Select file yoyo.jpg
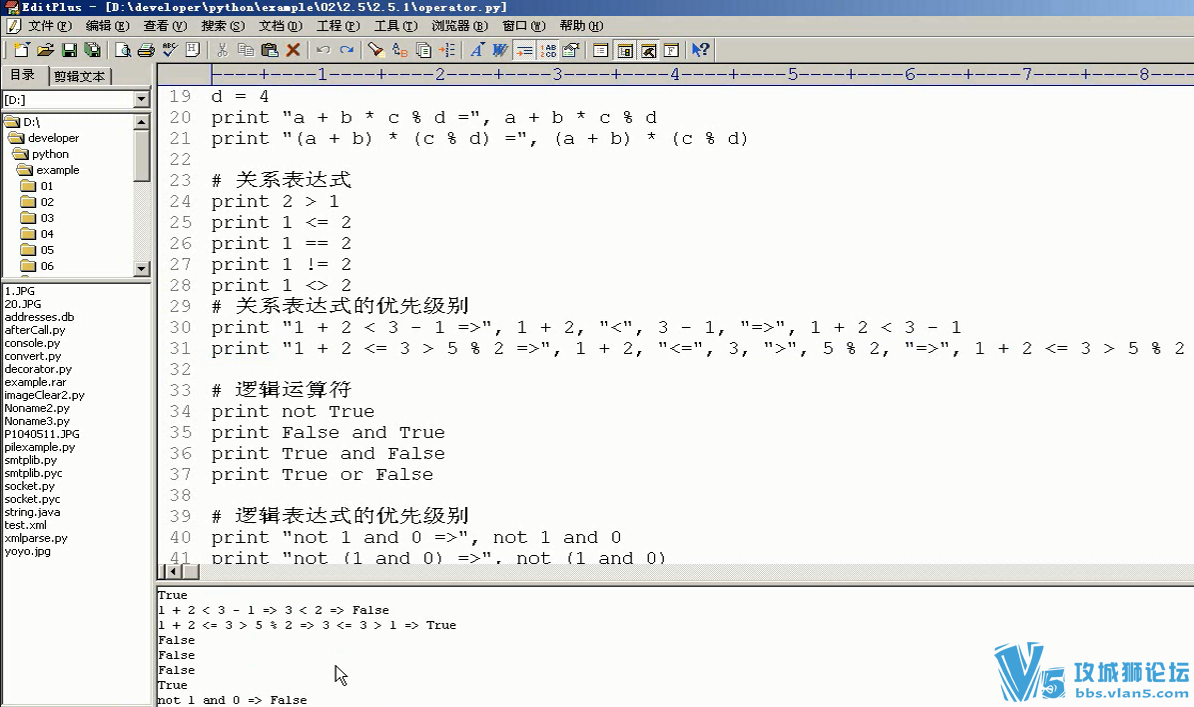 coord(27,551)
